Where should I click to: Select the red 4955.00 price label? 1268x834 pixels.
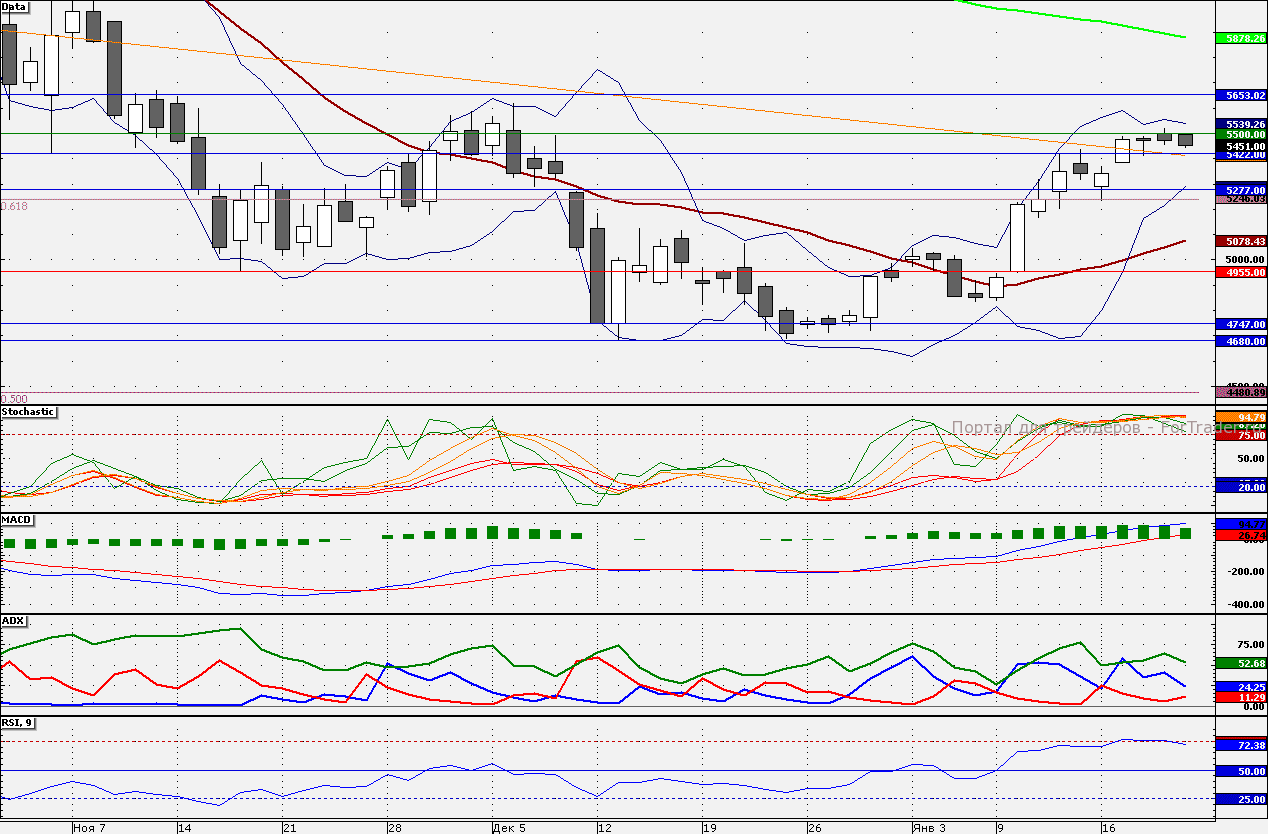coord(1240,272)
